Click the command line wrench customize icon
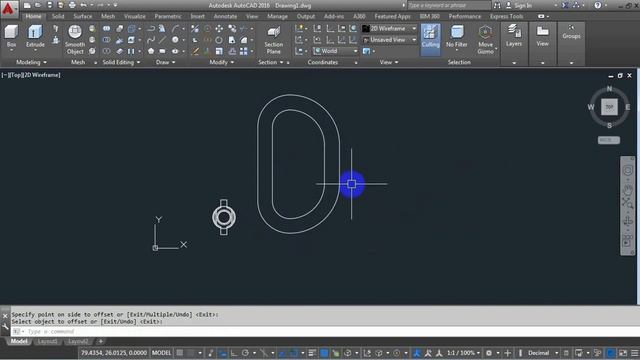The image size is (640, 360). 5,327
